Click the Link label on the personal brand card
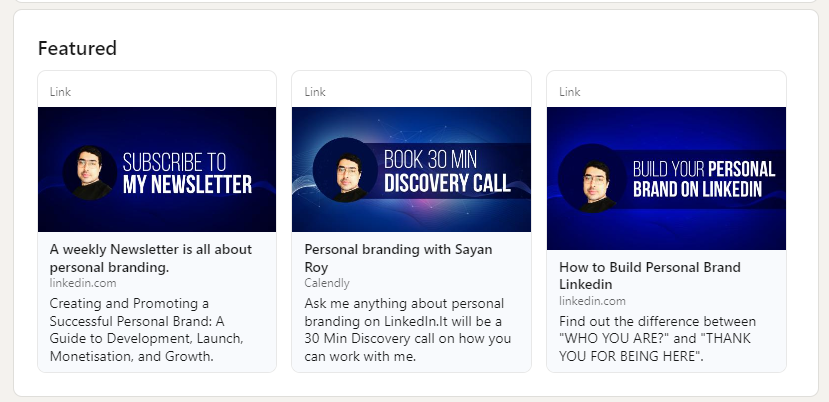Image resolution: width=829 pixels, height=402 pixels. click(570, 92)
